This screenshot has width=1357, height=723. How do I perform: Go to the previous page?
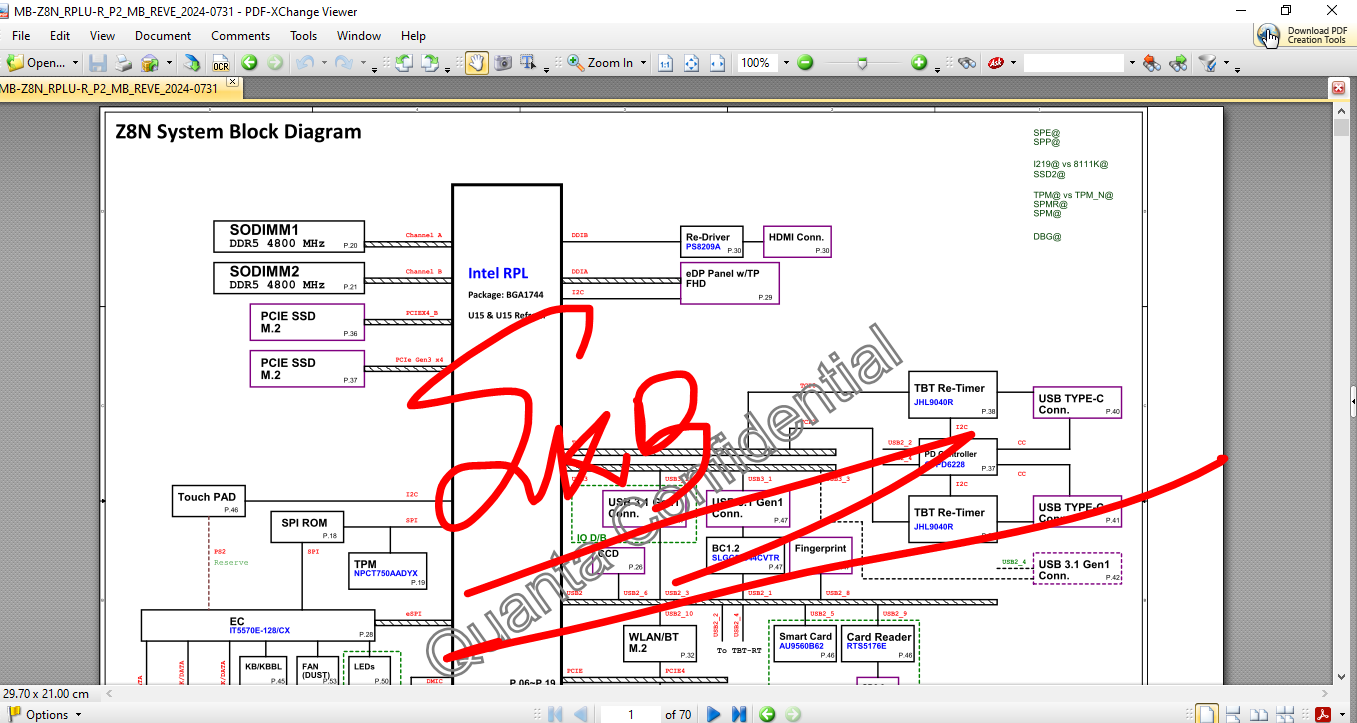(x=580, y=714)
